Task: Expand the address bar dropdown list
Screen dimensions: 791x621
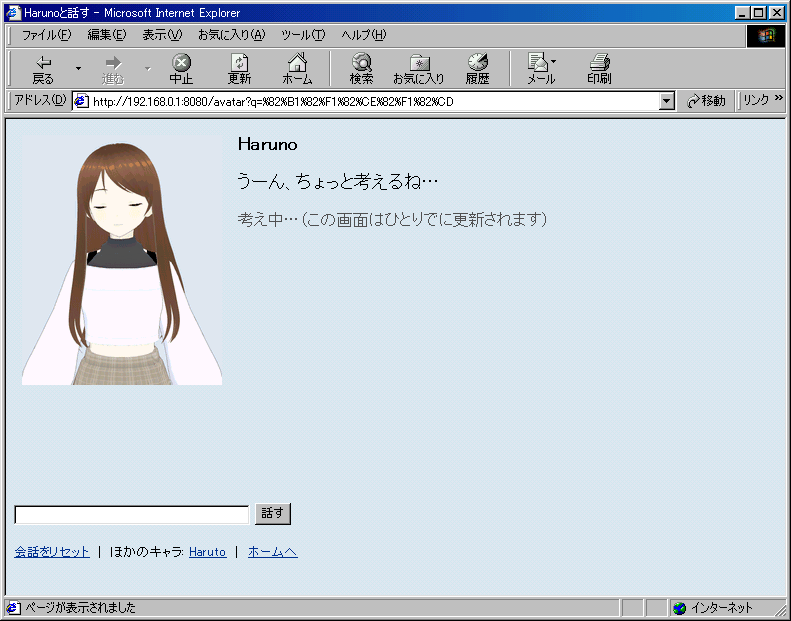Action: 666,101
